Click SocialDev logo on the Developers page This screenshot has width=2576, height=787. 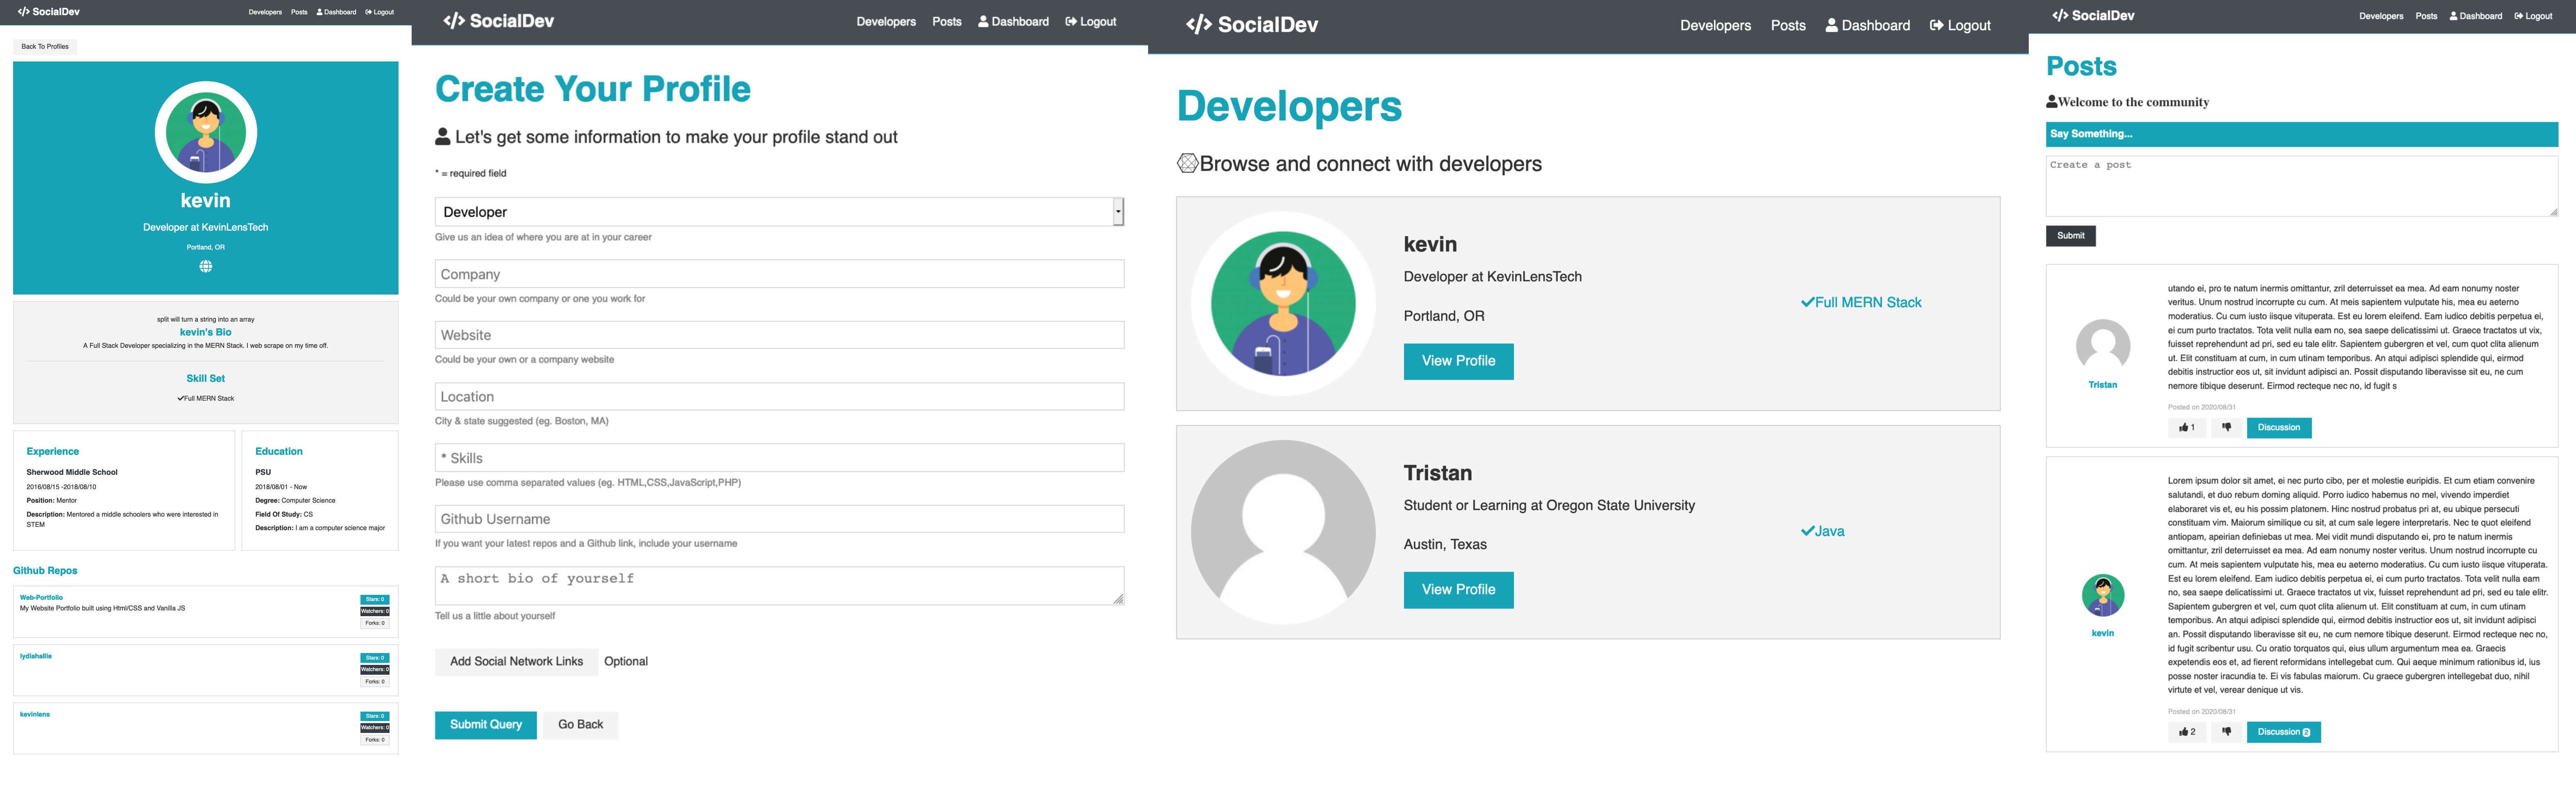[x=1252, y=25]
